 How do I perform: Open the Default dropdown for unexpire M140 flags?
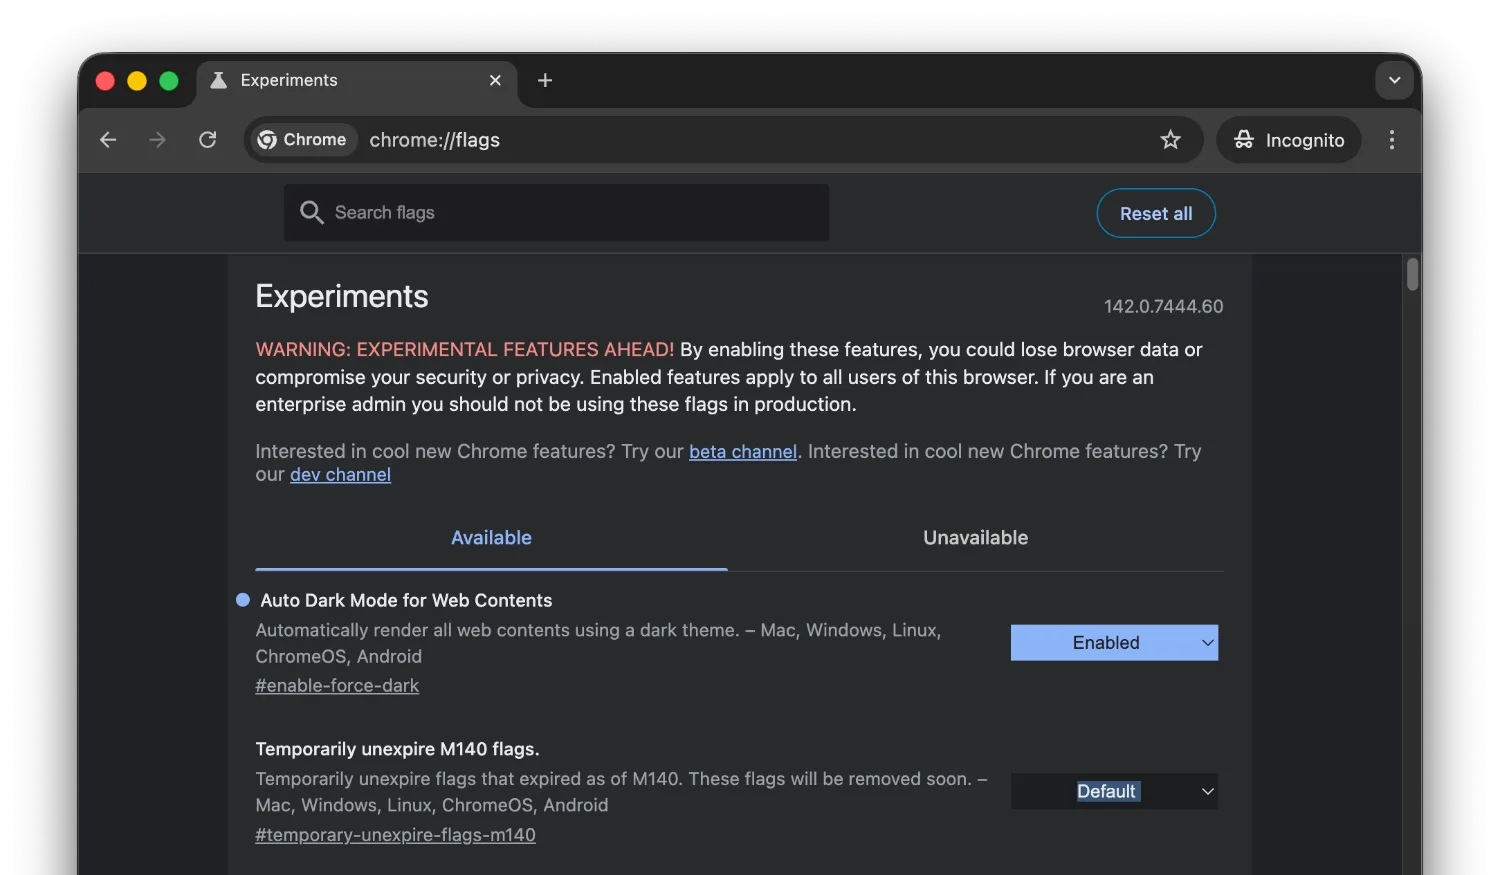[1114, 791]
